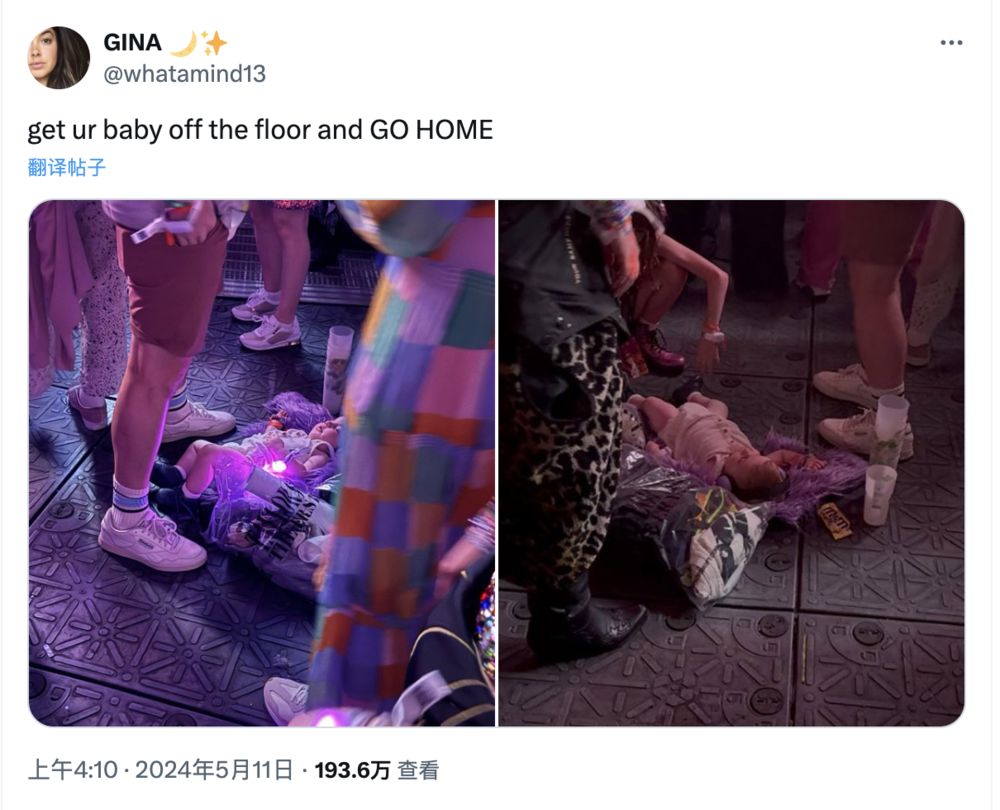Click the crescent moon emoji beside GINA
1000x810 pixels.
point(183,43)
